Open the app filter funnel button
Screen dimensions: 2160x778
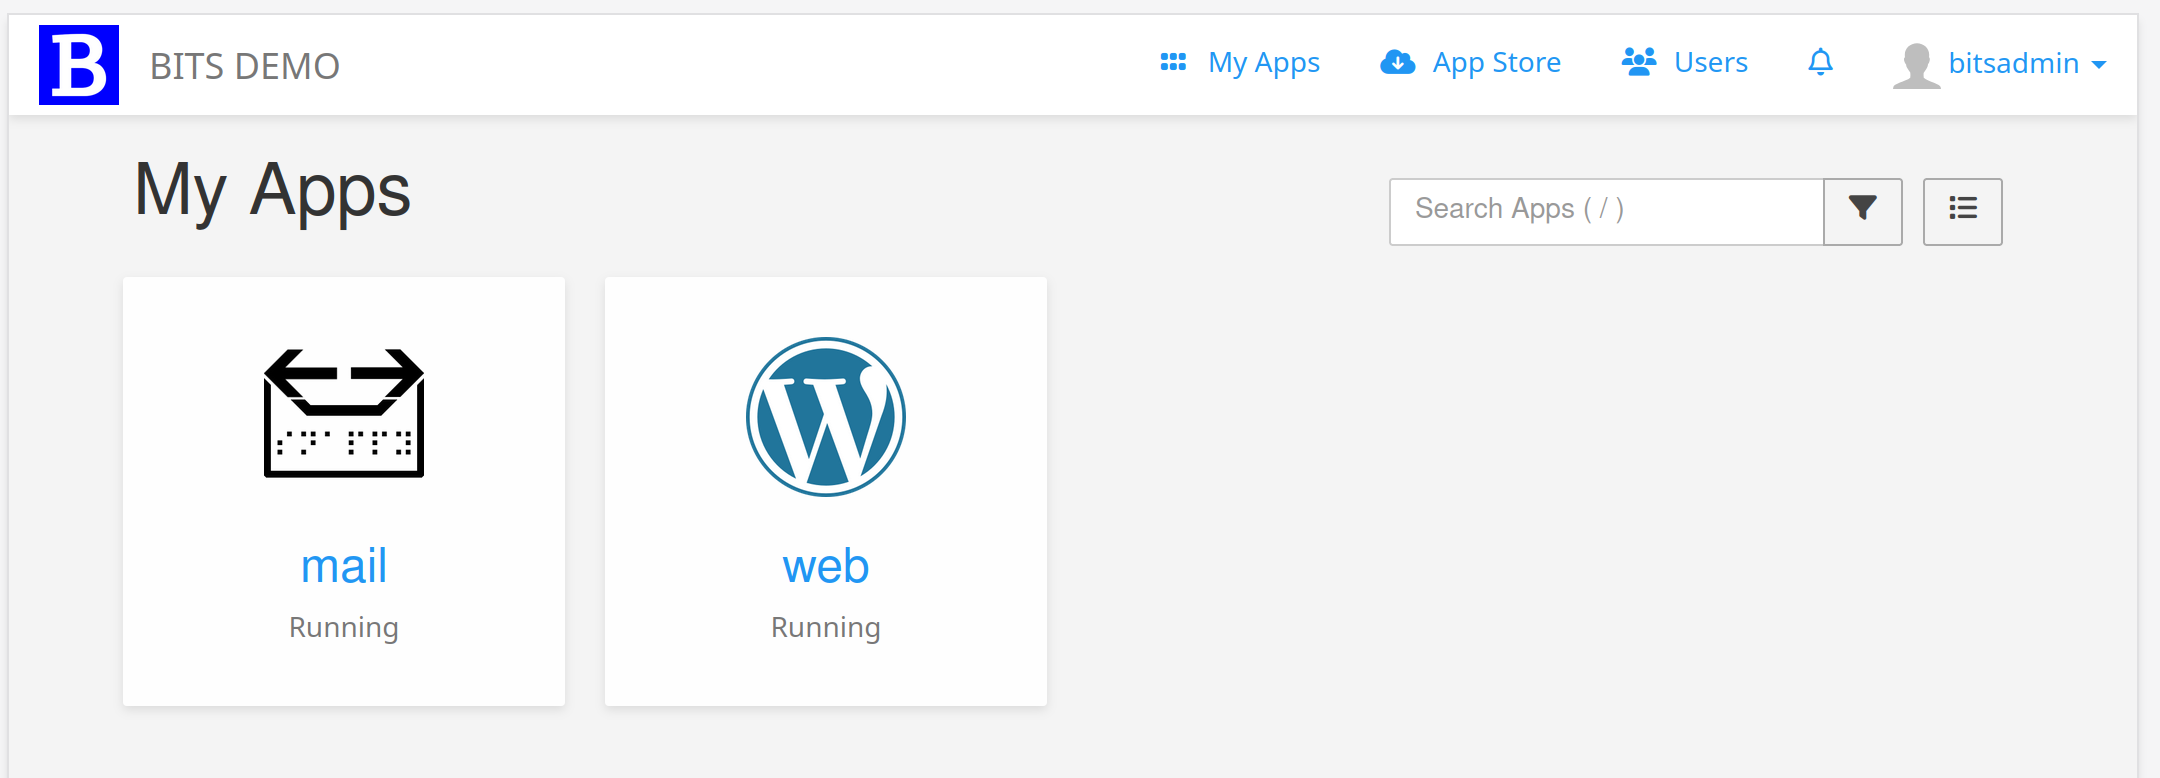[1862, 211]
